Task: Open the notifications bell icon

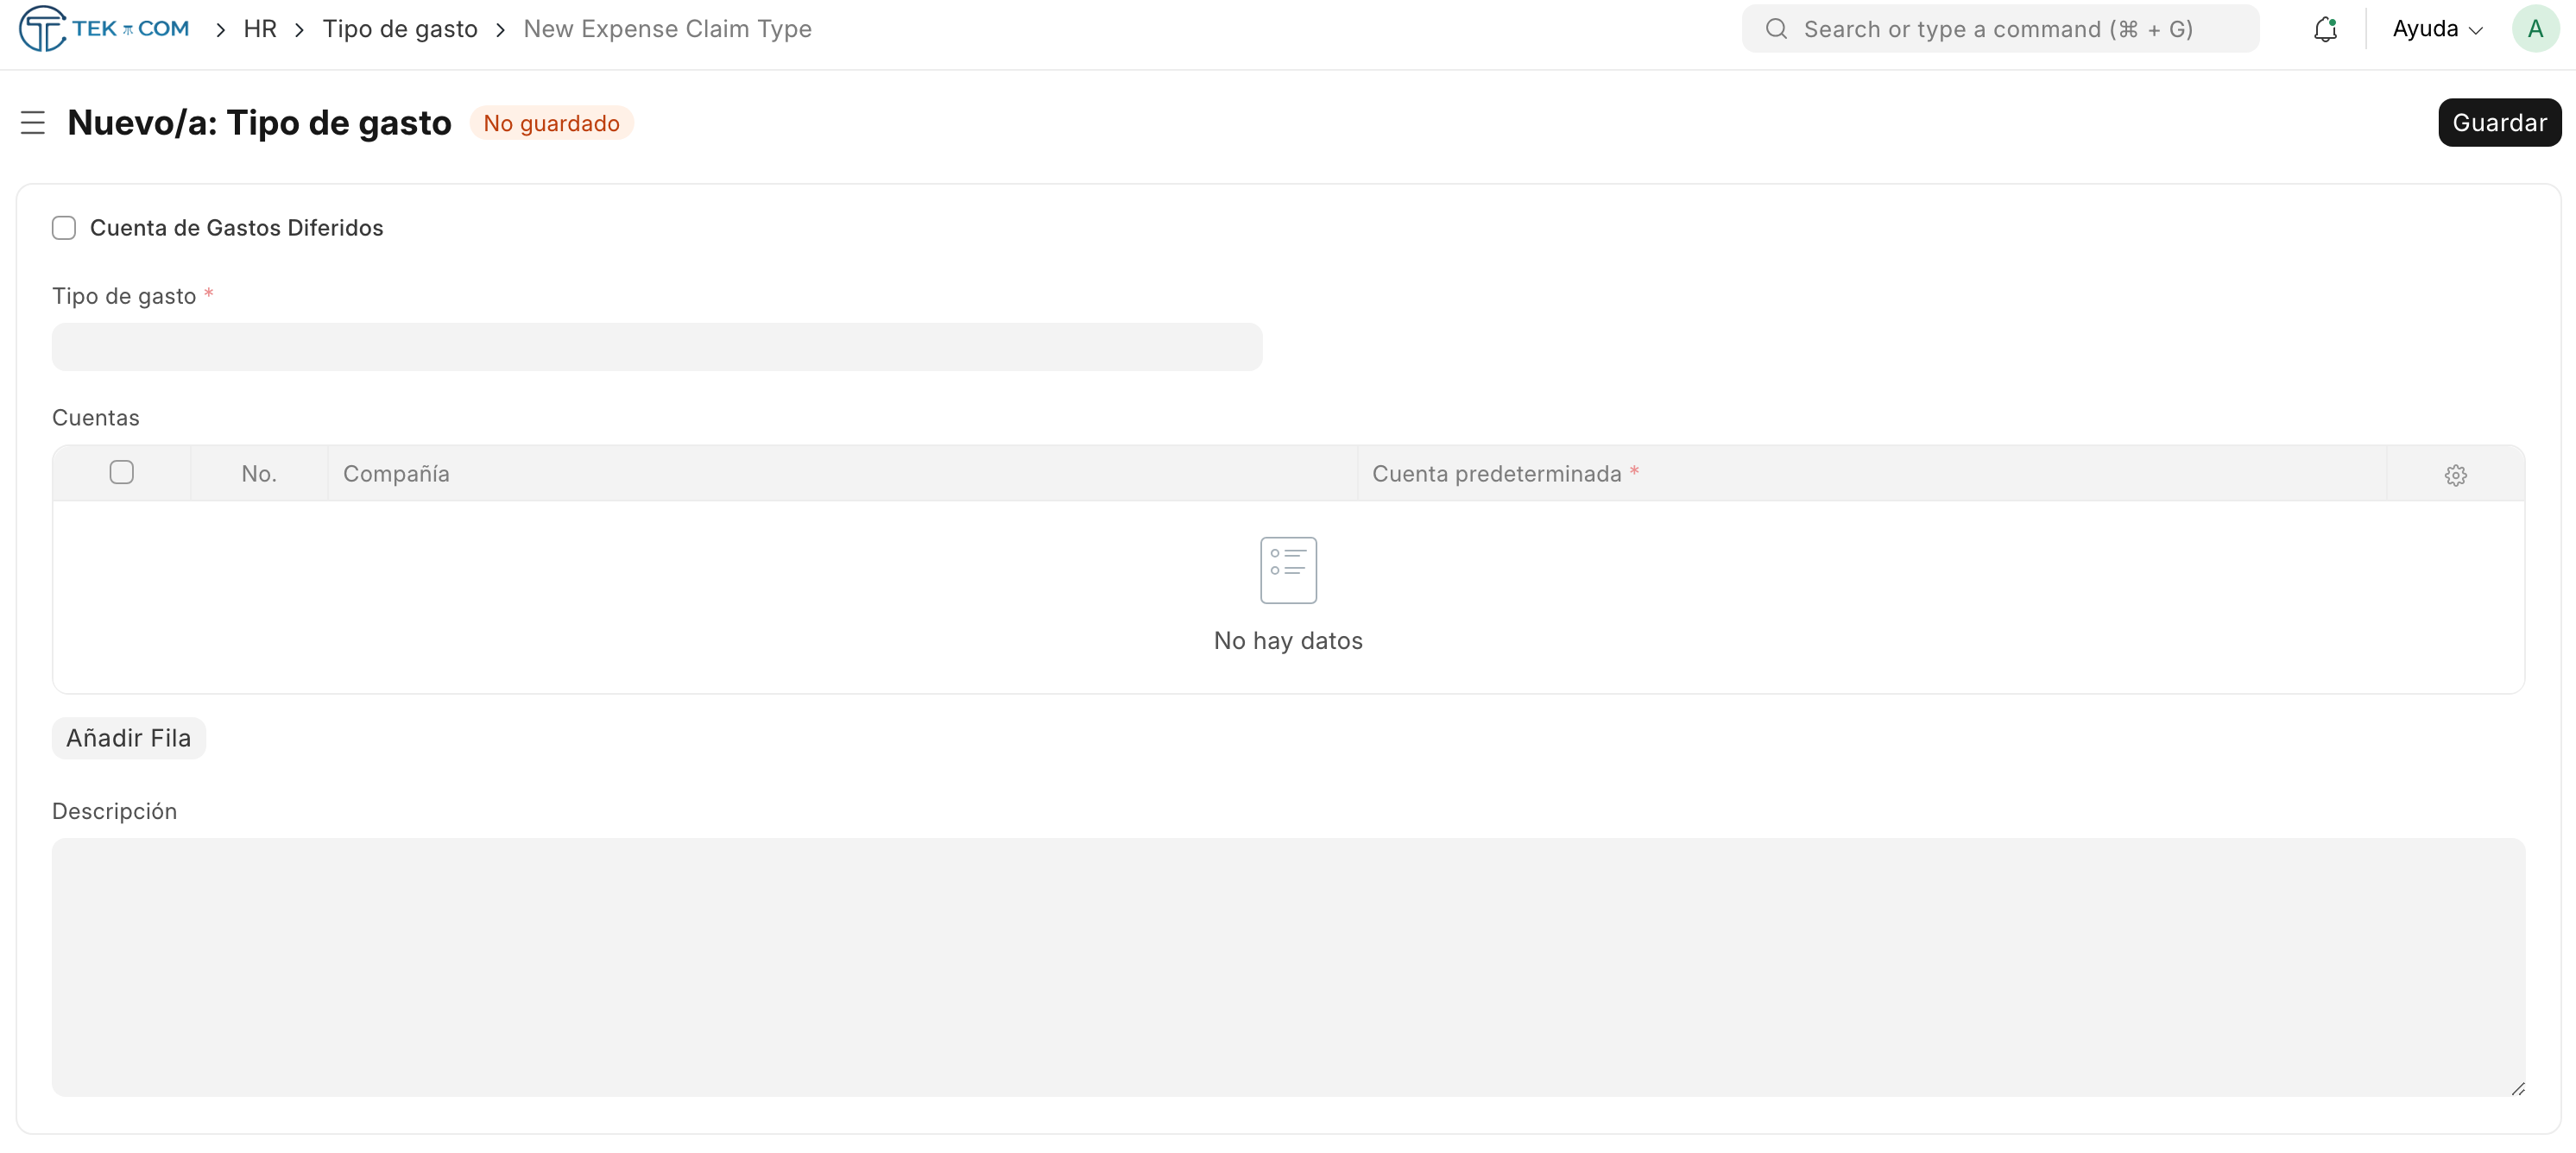Action: pos(2325,29)
